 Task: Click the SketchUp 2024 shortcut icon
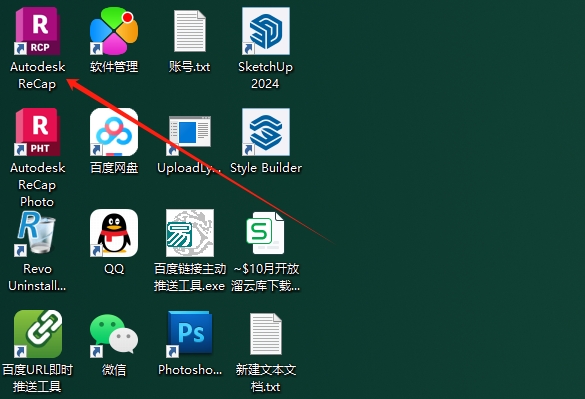pos(266,31)
